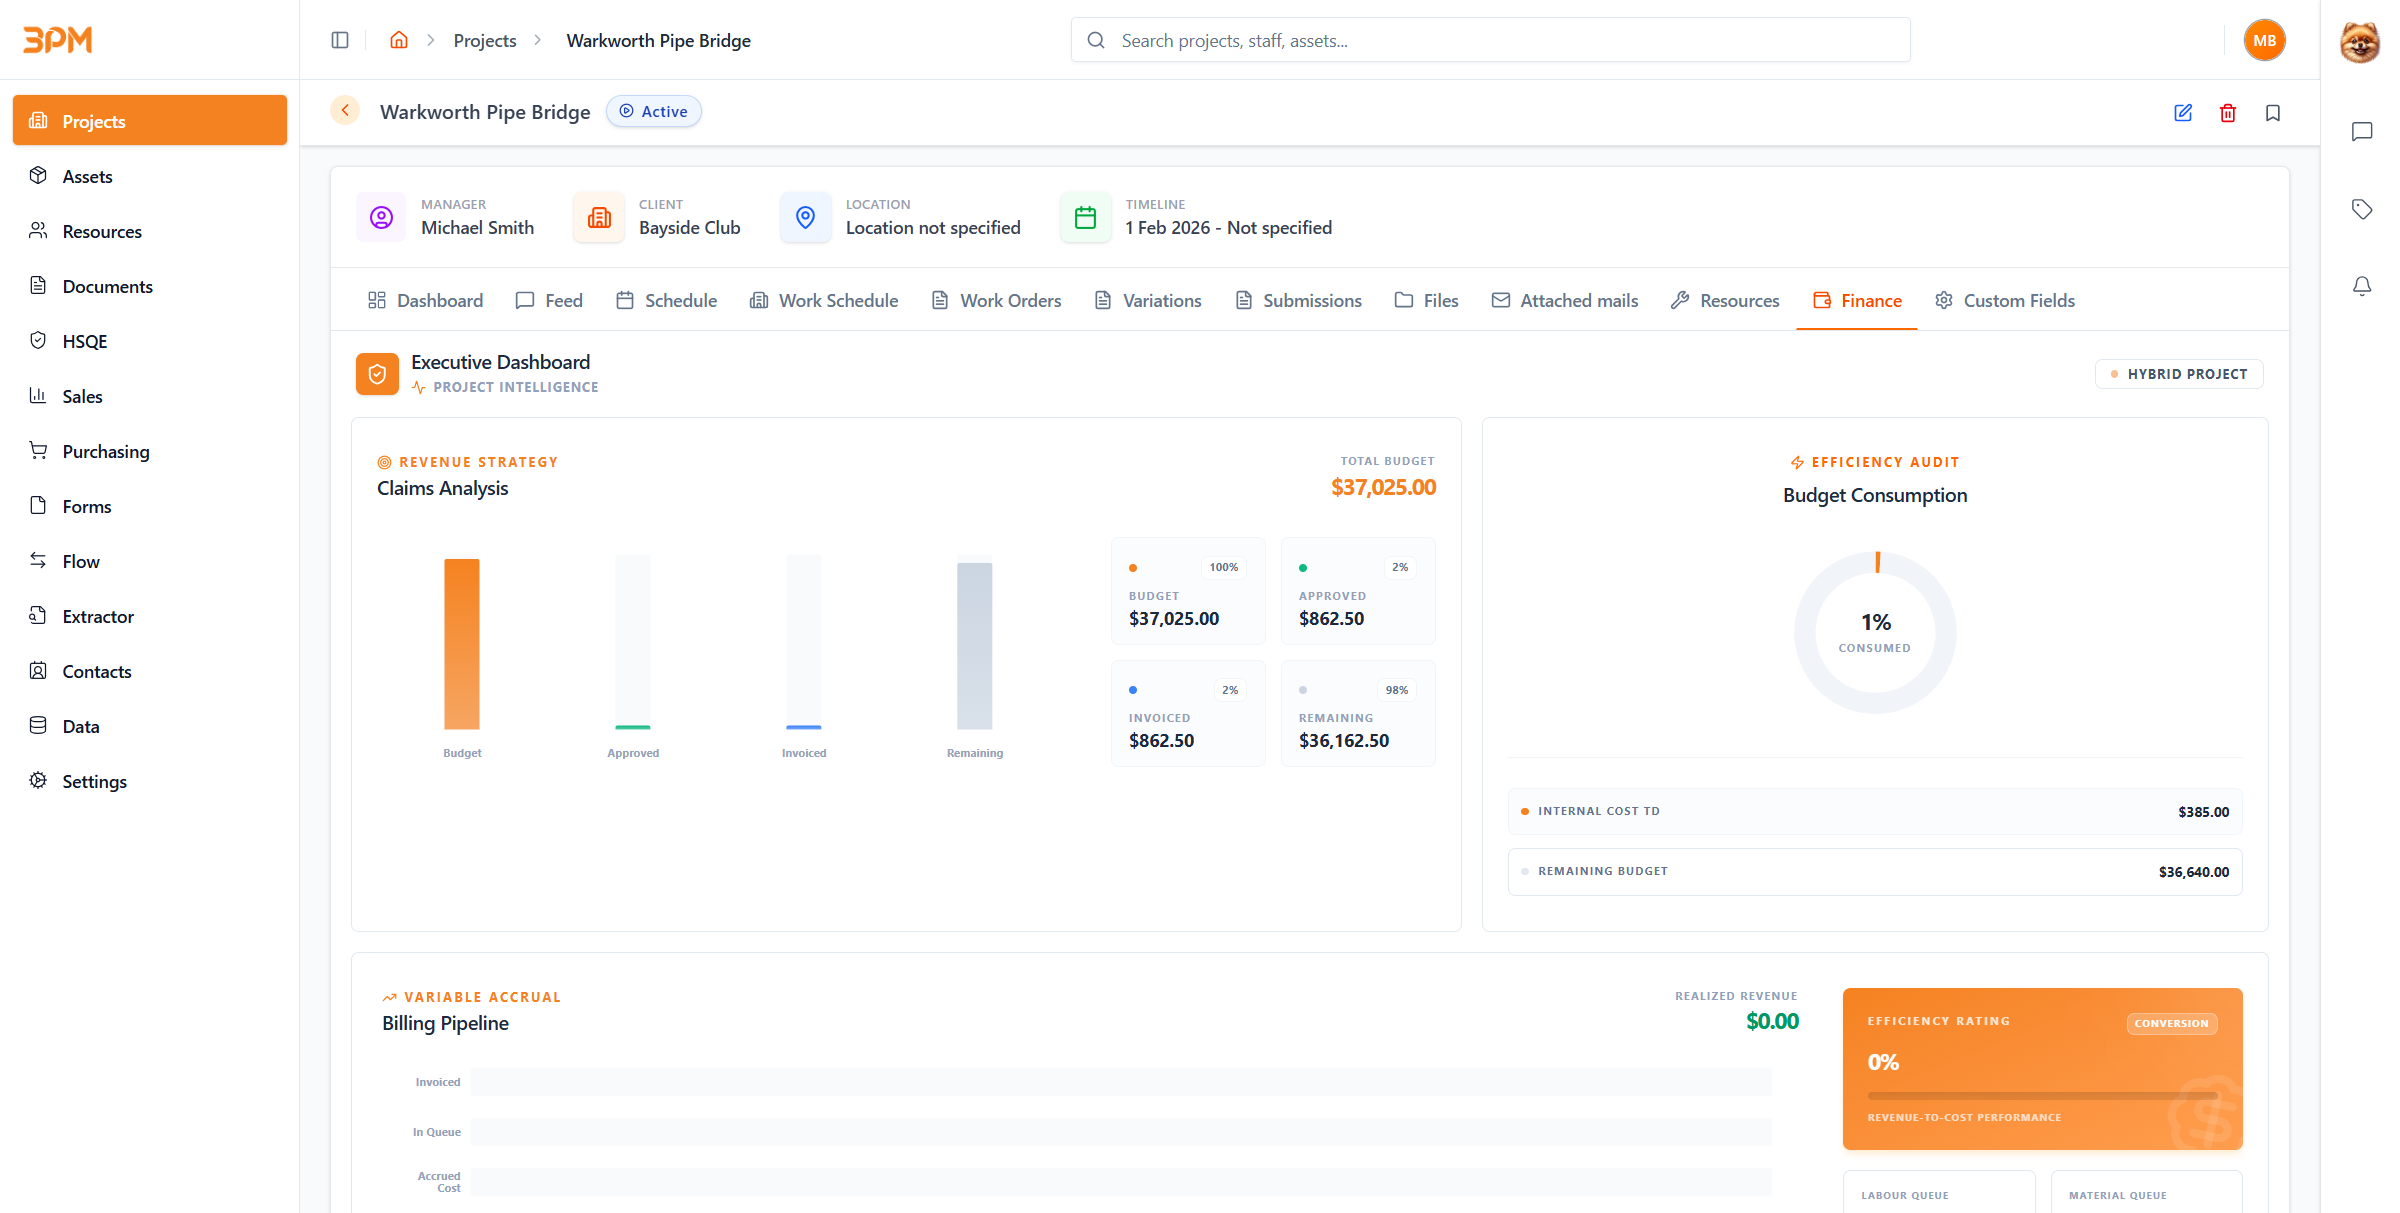Select the Purchasing cart icon
The height and width of the screenshot is (1213, 2400).
click(38, 451)
